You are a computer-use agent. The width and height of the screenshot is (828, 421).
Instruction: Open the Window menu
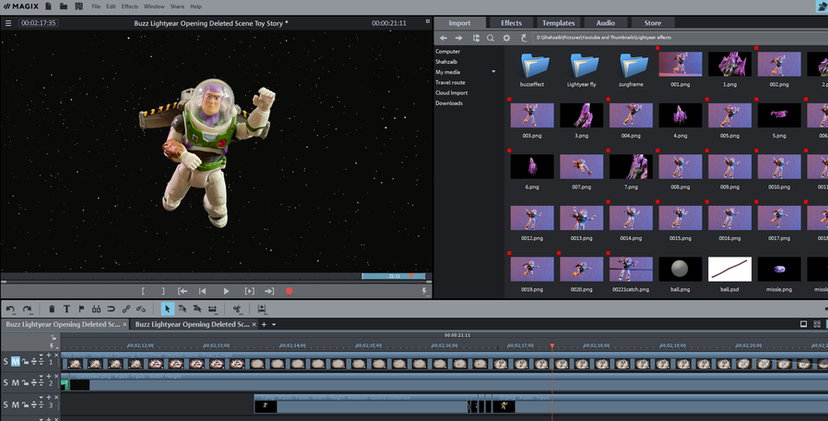tap(153, 7)
